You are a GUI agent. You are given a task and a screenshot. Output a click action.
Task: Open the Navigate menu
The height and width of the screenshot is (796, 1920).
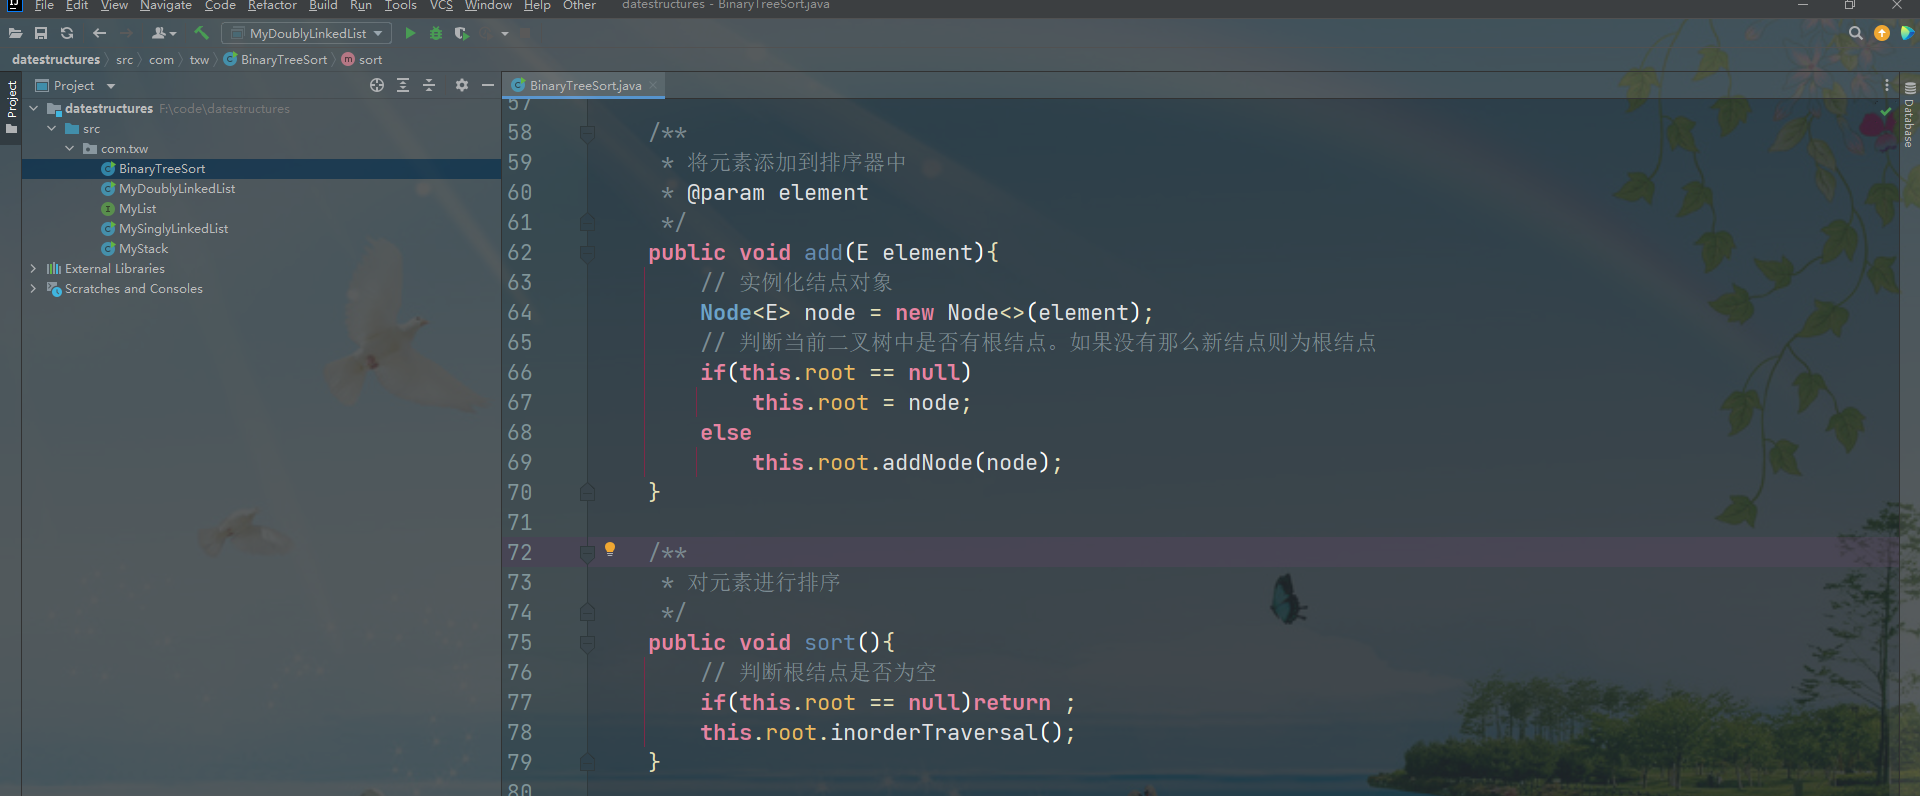tap(166, 5)
